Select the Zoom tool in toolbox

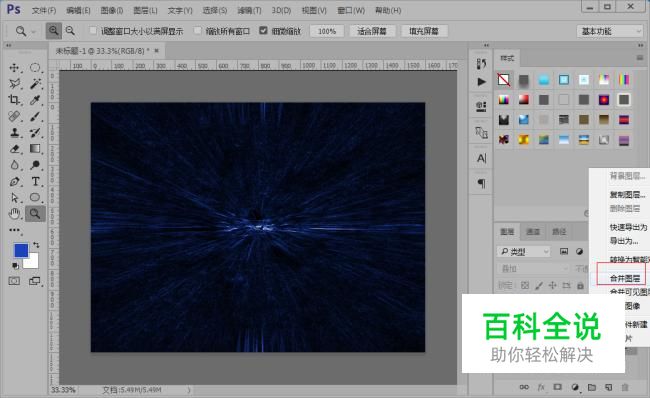35,214
